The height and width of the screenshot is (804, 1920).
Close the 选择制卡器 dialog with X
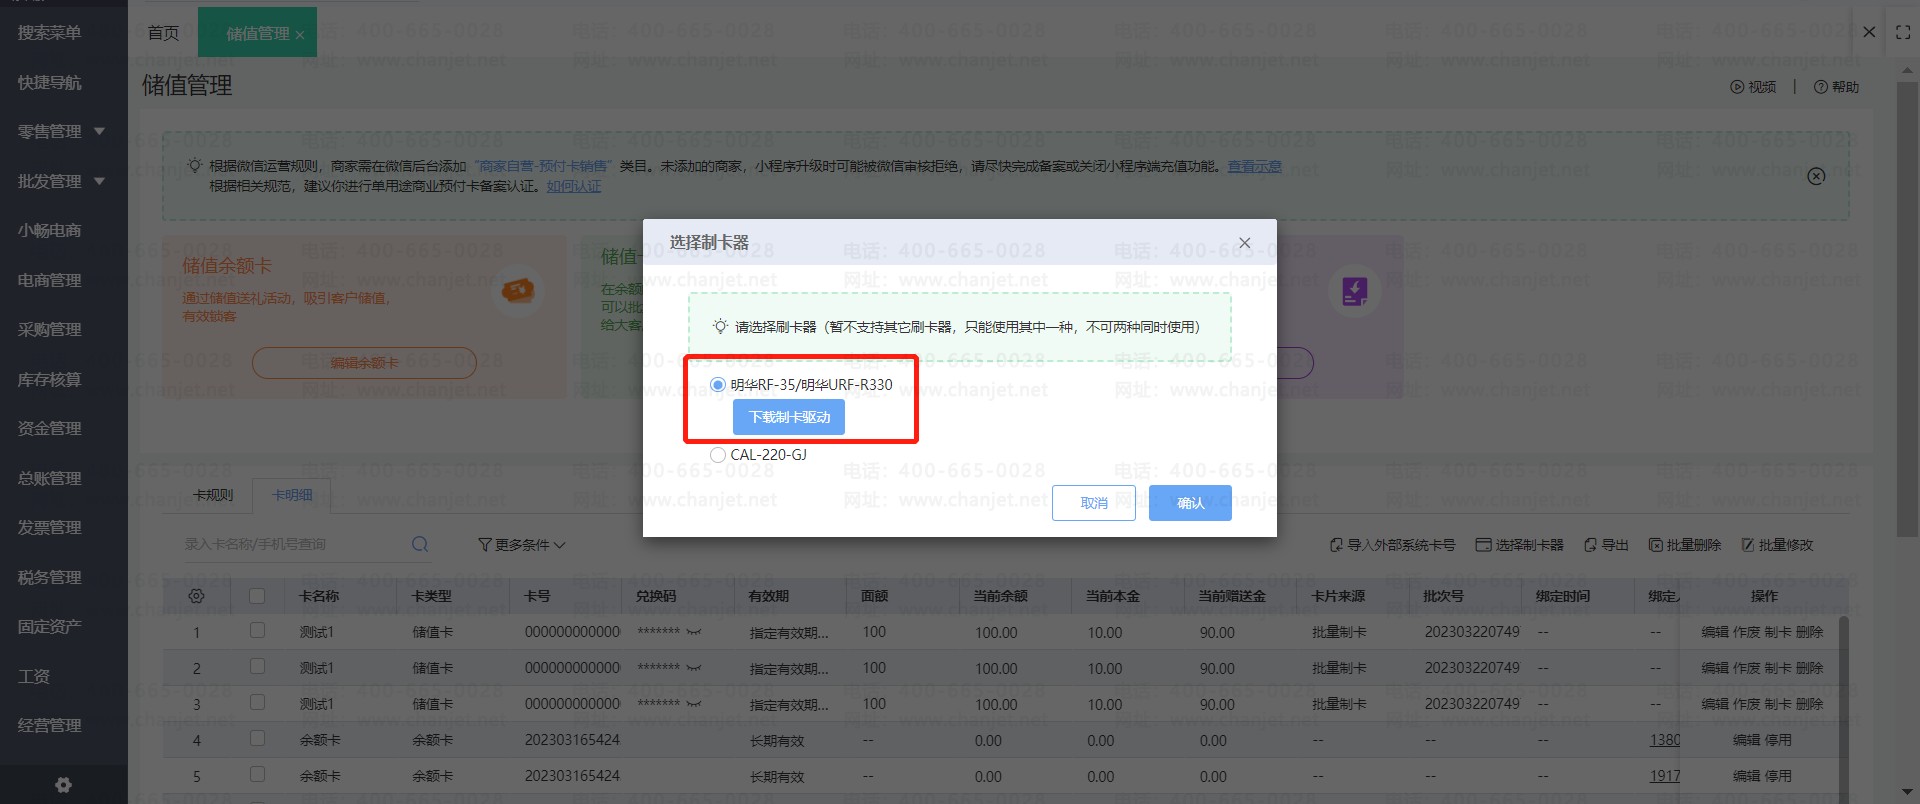(x=1245, y=243)
